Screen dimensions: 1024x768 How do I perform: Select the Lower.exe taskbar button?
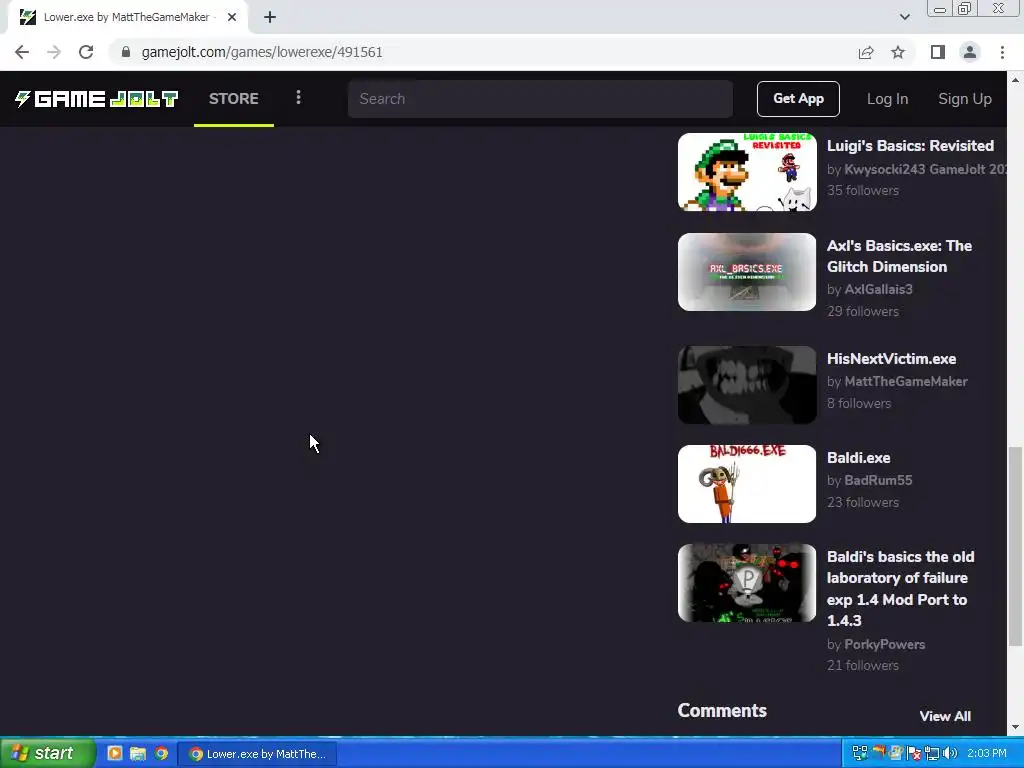[257, 754]
